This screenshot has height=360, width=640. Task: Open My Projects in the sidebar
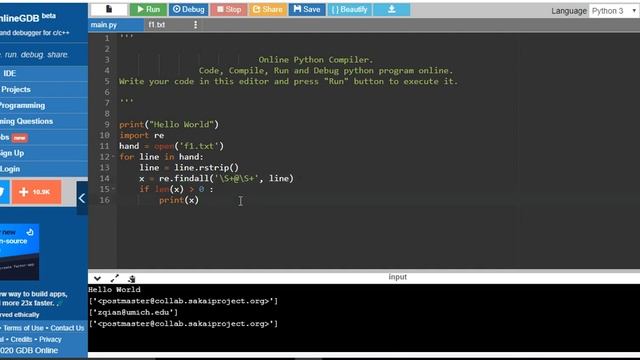(x=44, y=89)
